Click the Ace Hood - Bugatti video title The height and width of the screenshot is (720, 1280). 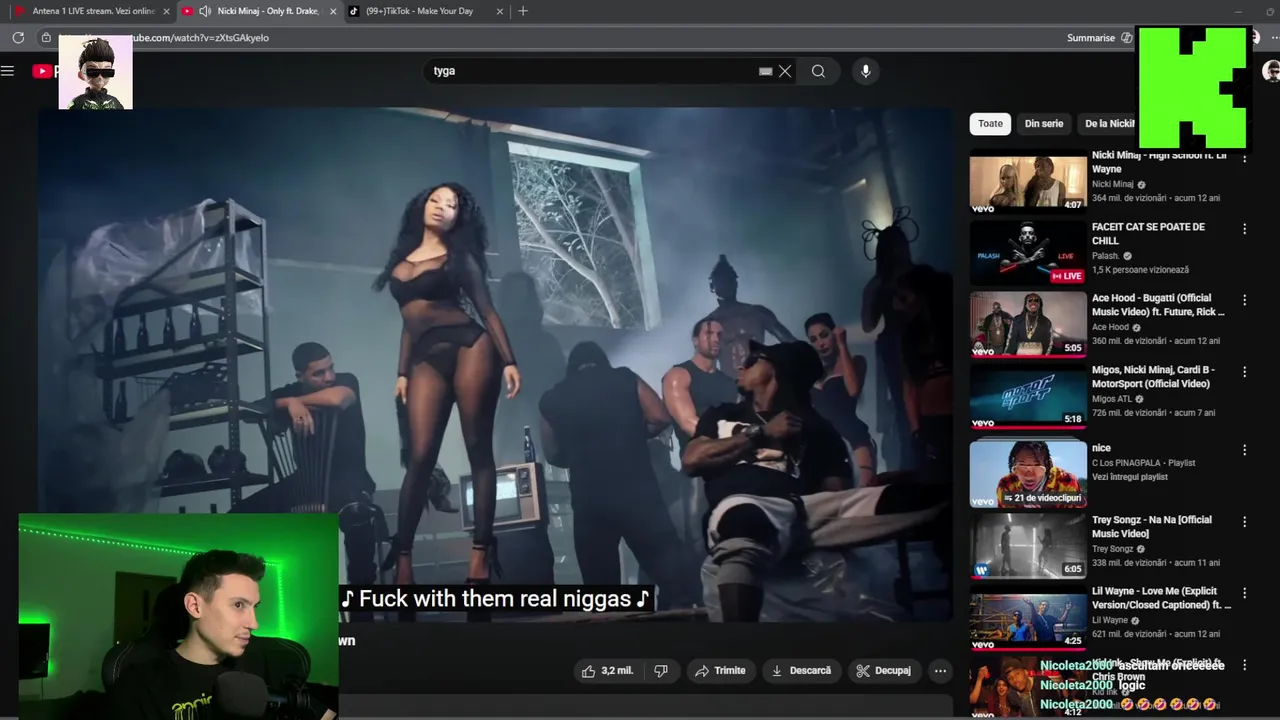1158,305
